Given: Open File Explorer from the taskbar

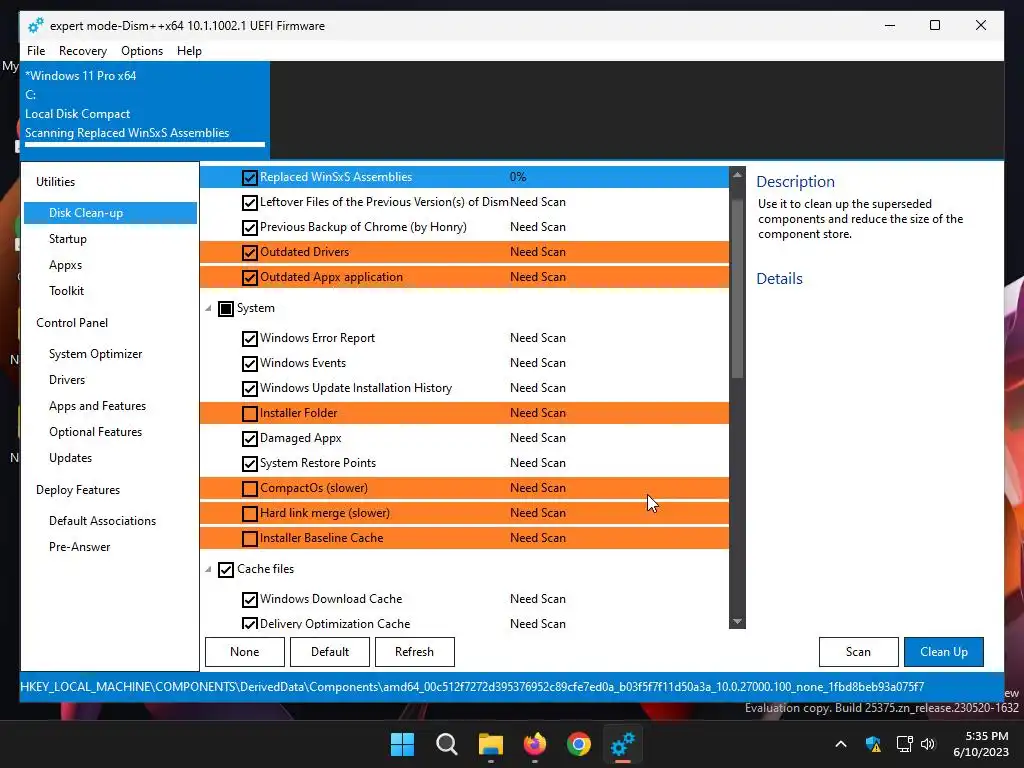Looking at the screenshot, I should click(x=490, y=744).
